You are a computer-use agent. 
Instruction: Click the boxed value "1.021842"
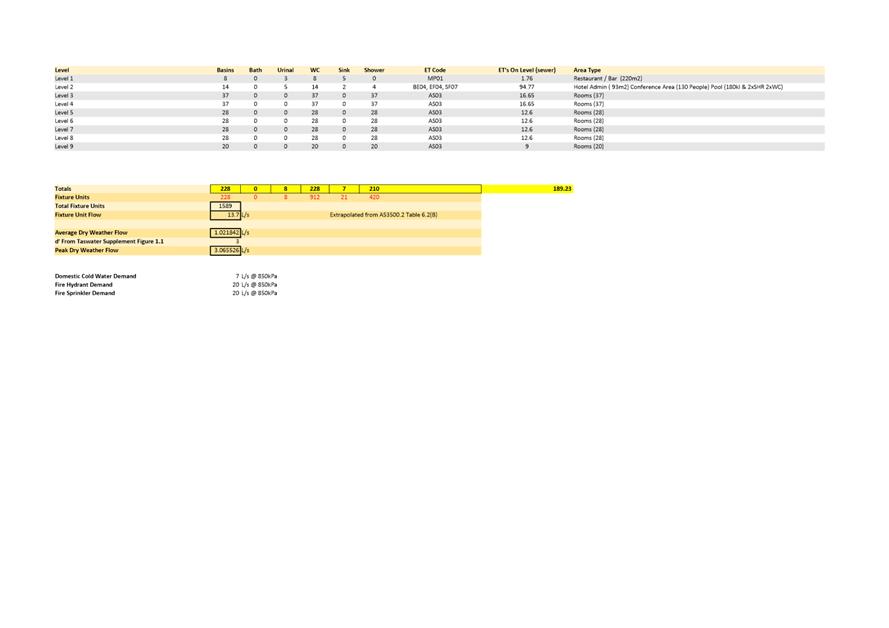pyautogui.click(x=225, y=232)
